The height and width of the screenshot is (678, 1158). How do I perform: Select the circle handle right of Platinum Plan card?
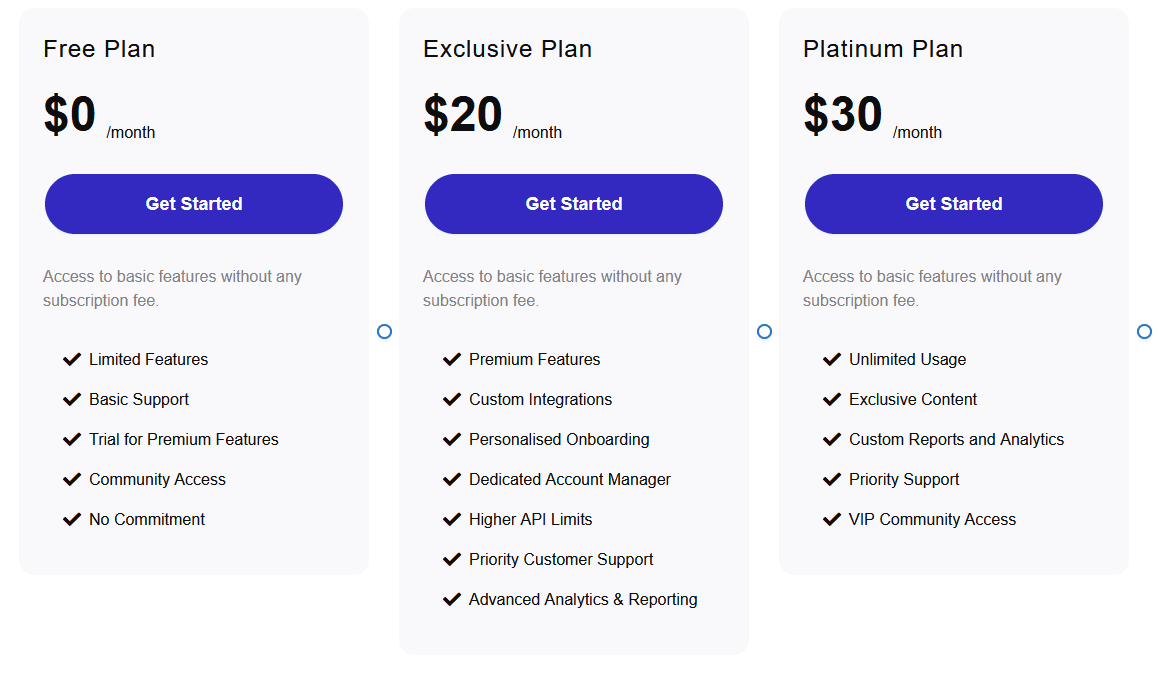pos(1144,331)
